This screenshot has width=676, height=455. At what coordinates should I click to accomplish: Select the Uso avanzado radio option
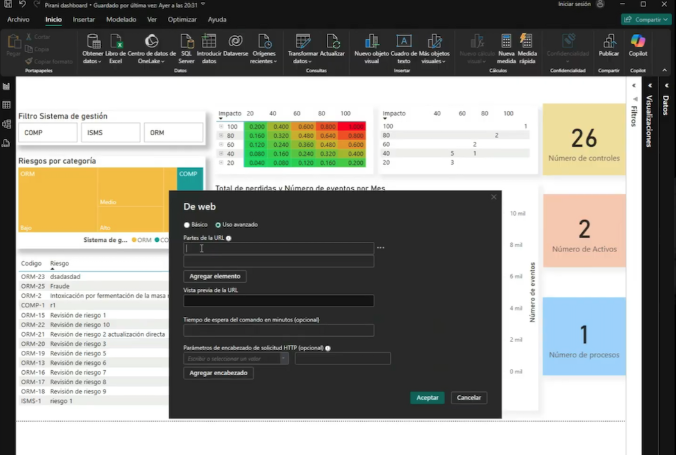tap(219, 224)
